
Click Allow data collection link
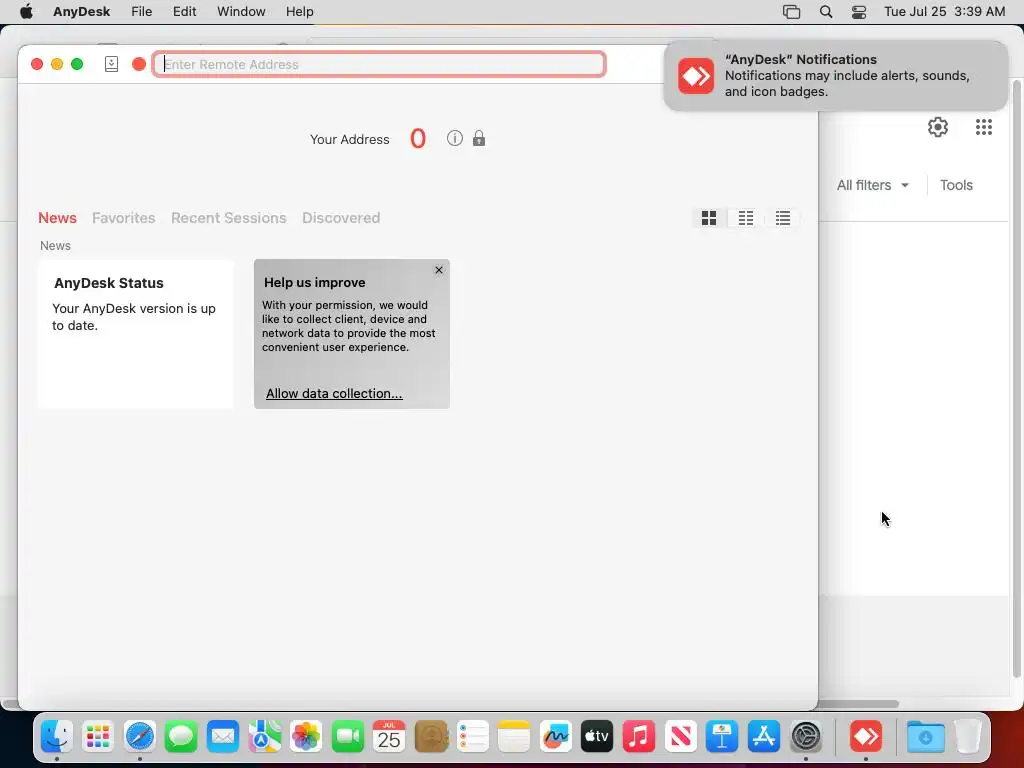pyautogui.click(x=334, y=394)
